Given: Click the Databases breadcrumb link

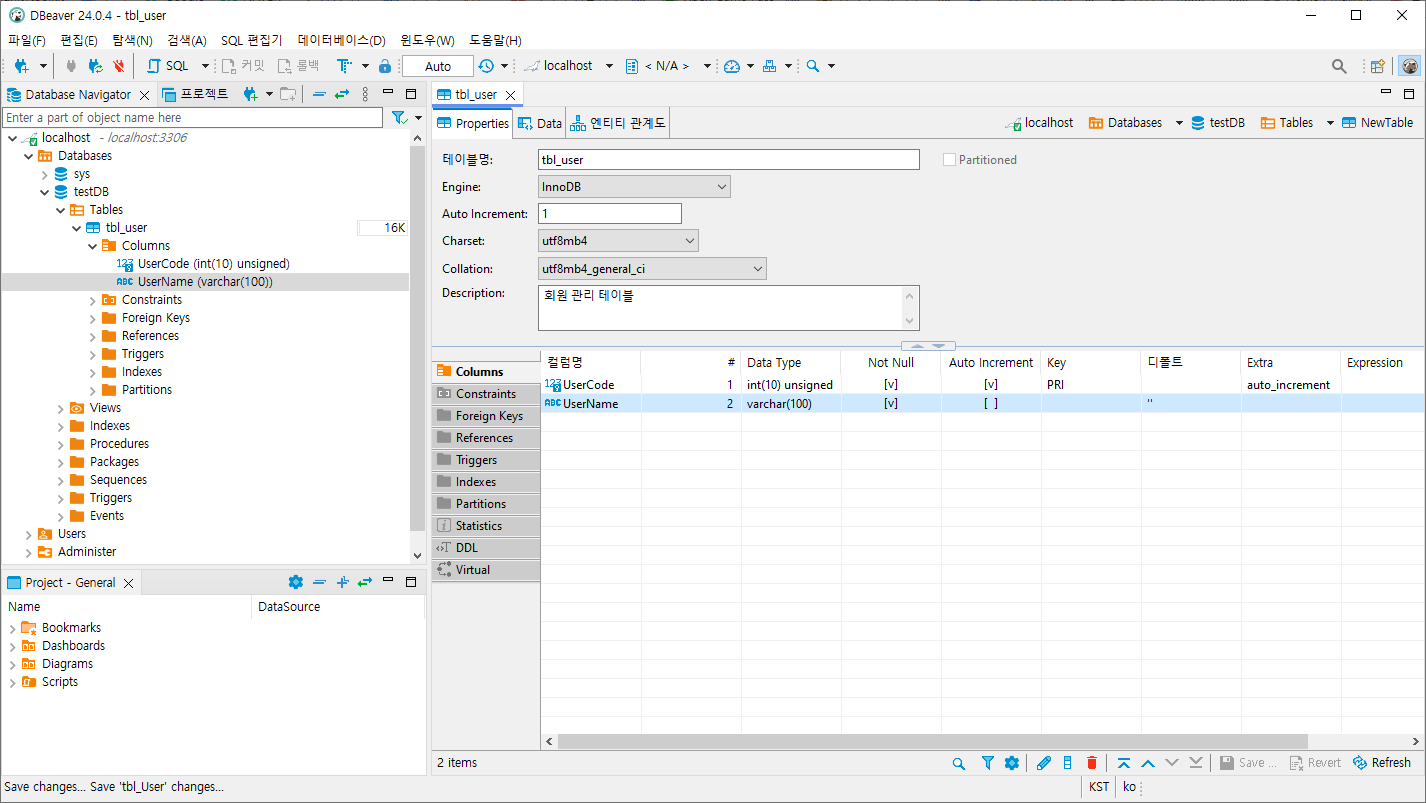Looking at the screenshot, I should (1126, 123).
